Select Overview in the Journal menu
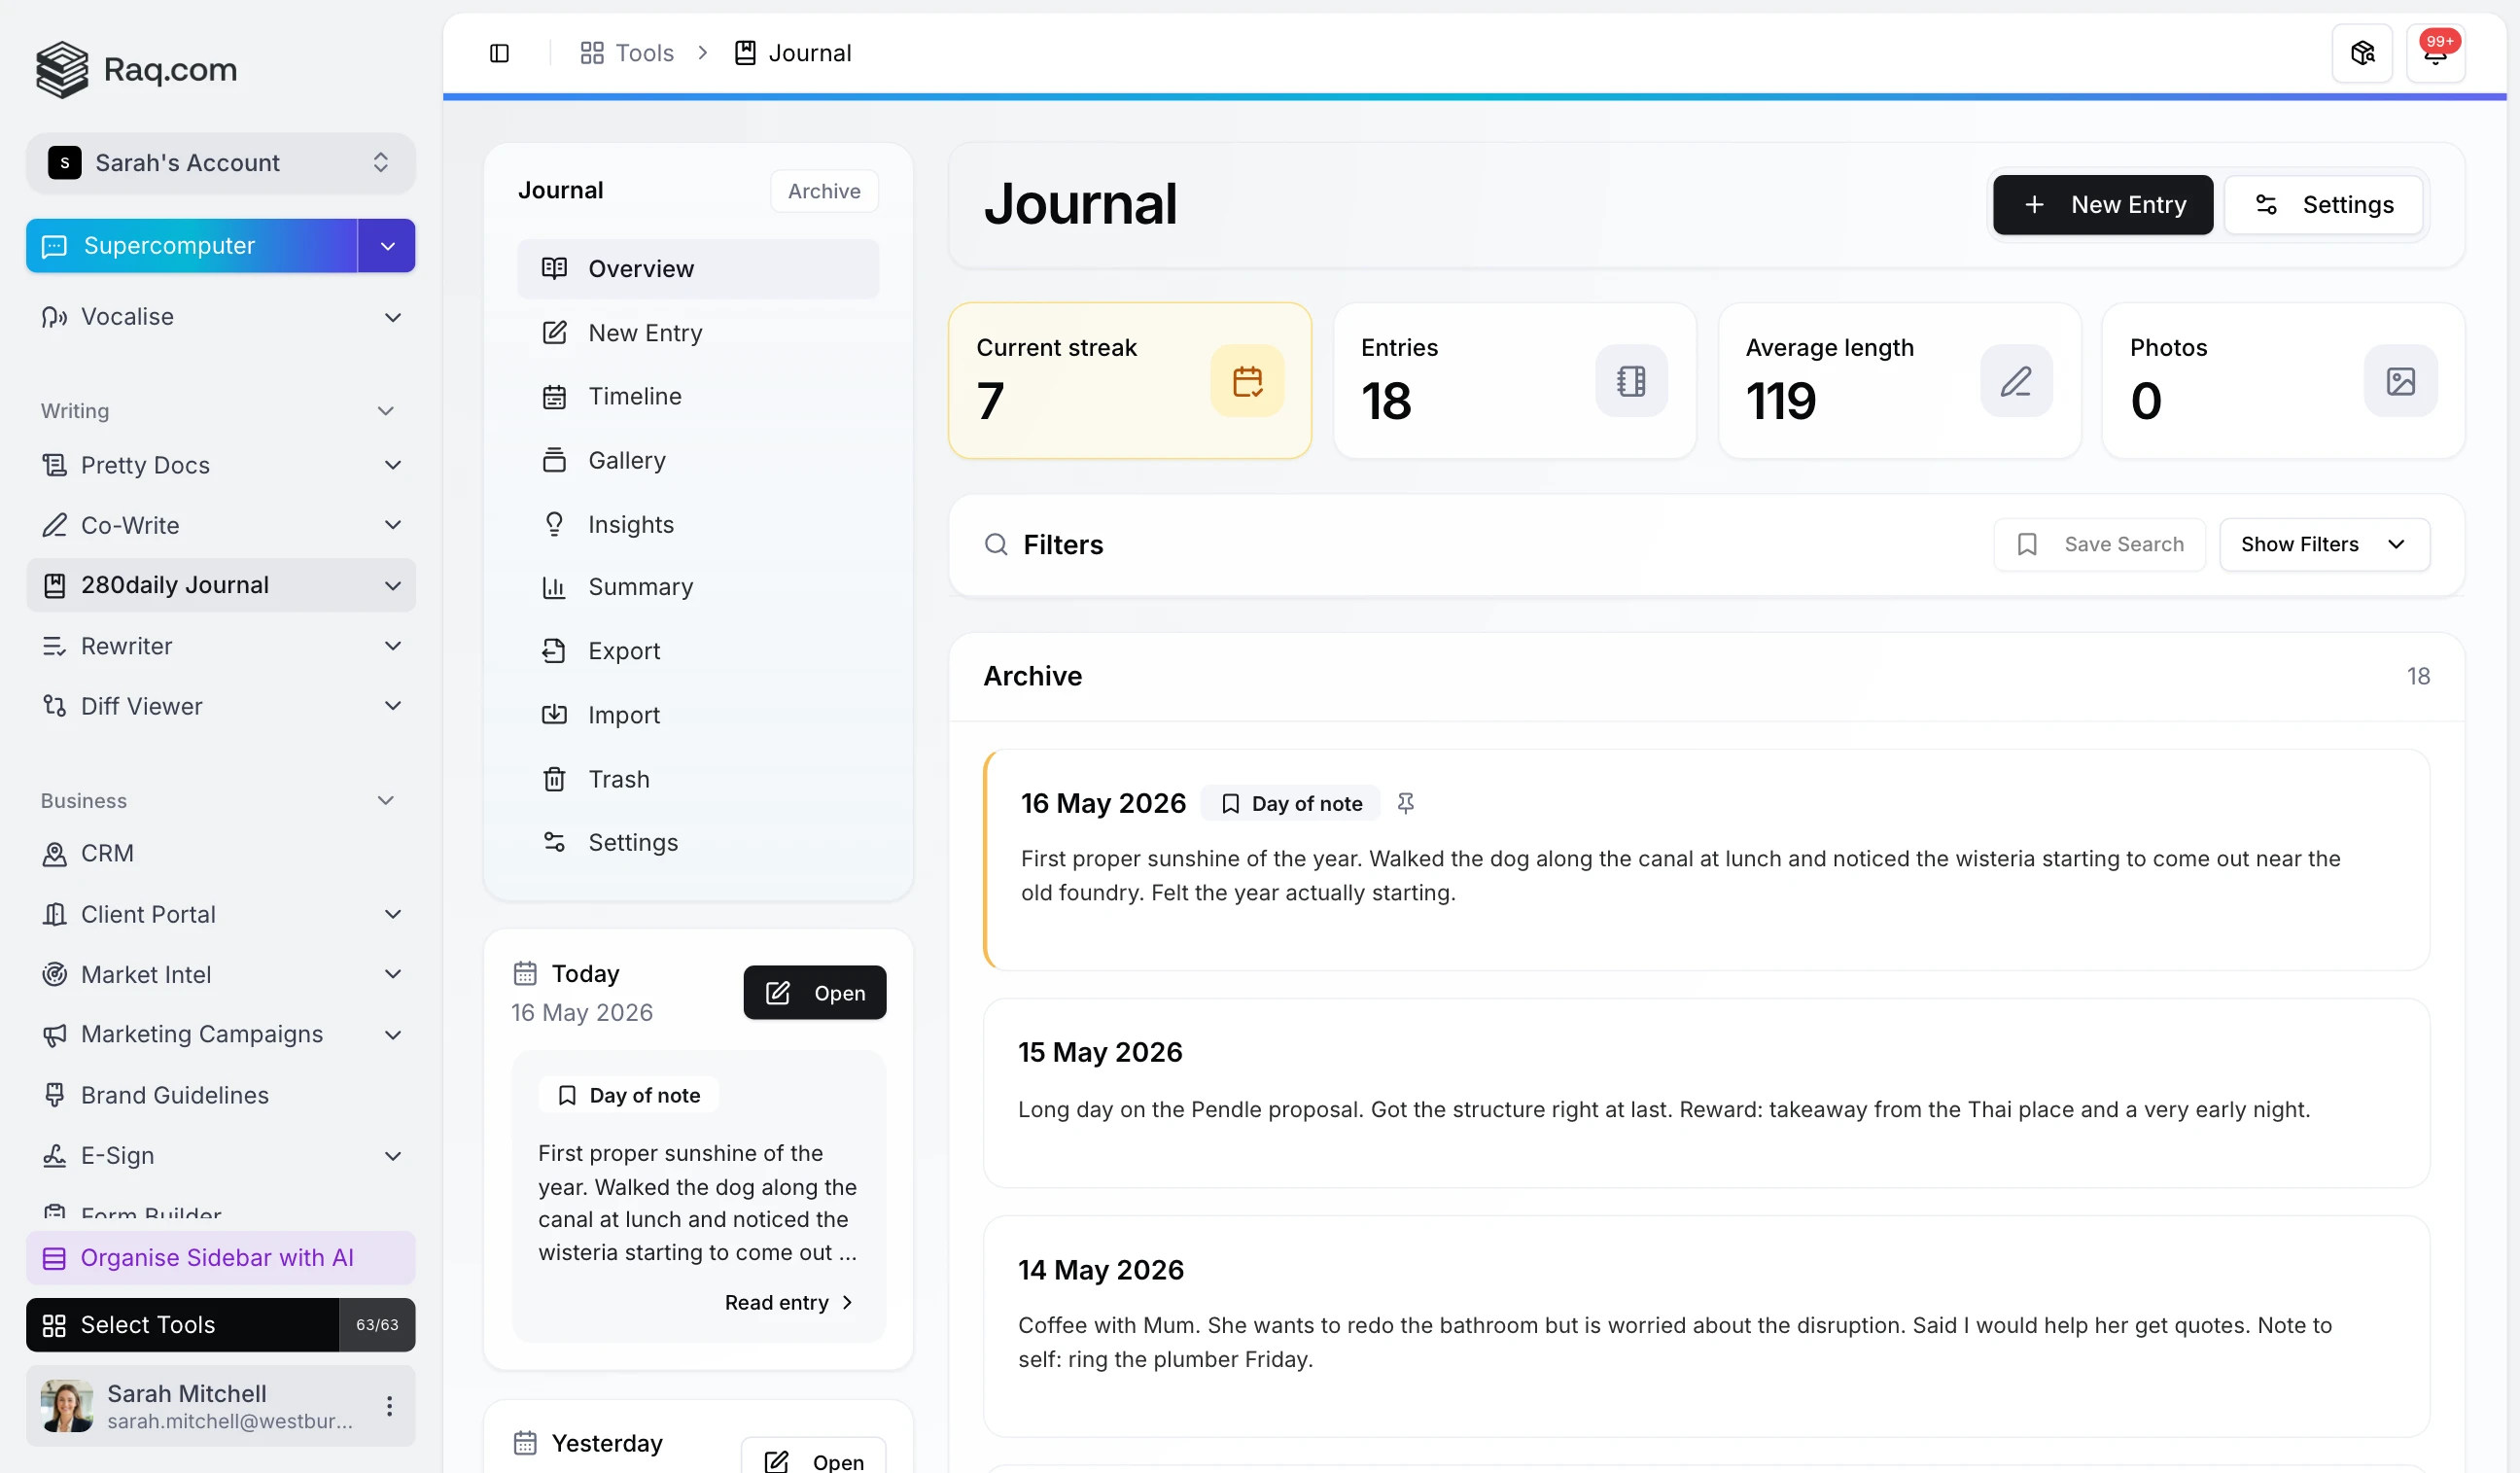This screenshot has width=2520, height=1473. [698, 269]
